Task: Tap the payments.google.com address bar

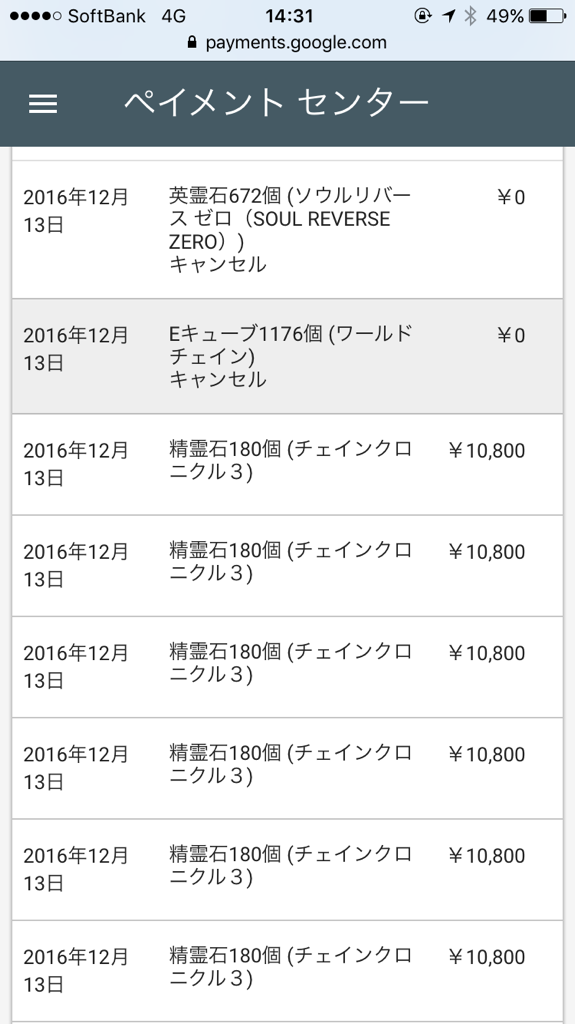Action: (x=288, y=42)
